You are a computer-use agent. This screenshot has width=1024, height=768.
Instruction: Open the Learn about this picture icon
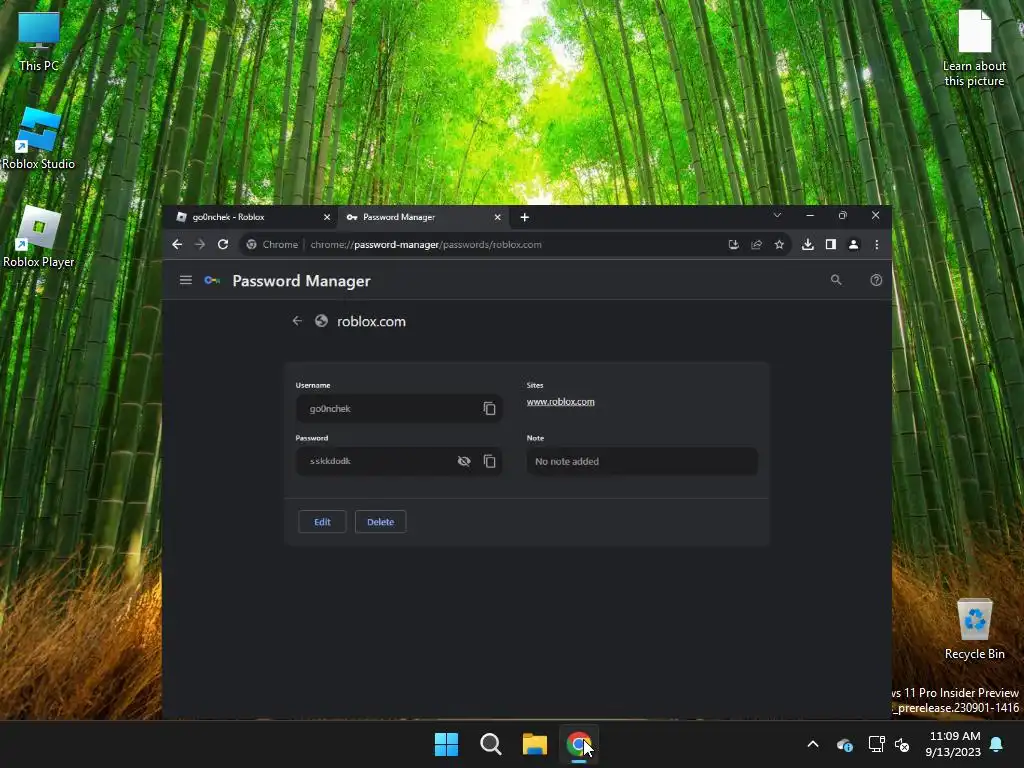click(974, 48)
